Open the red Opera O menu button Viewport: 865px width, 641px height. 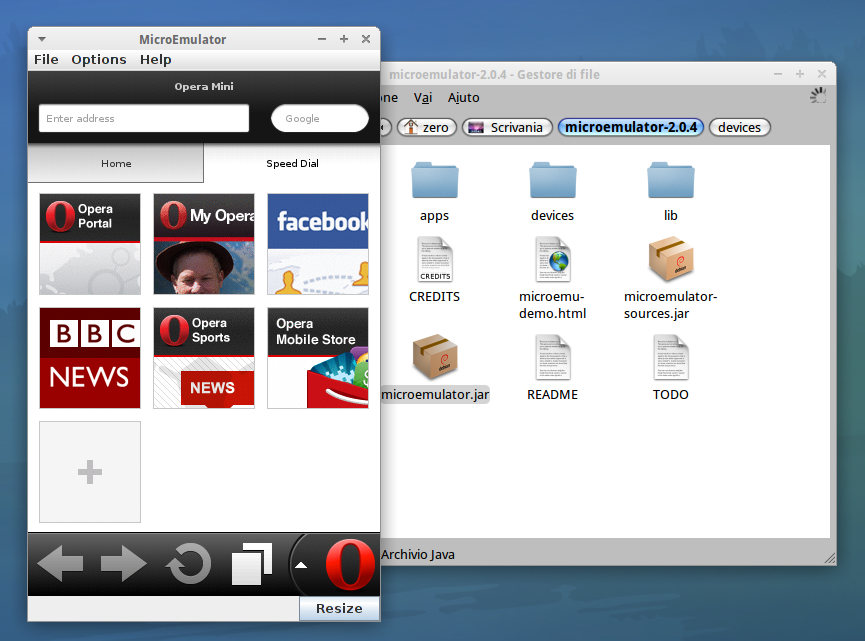(x=350, y=564)
